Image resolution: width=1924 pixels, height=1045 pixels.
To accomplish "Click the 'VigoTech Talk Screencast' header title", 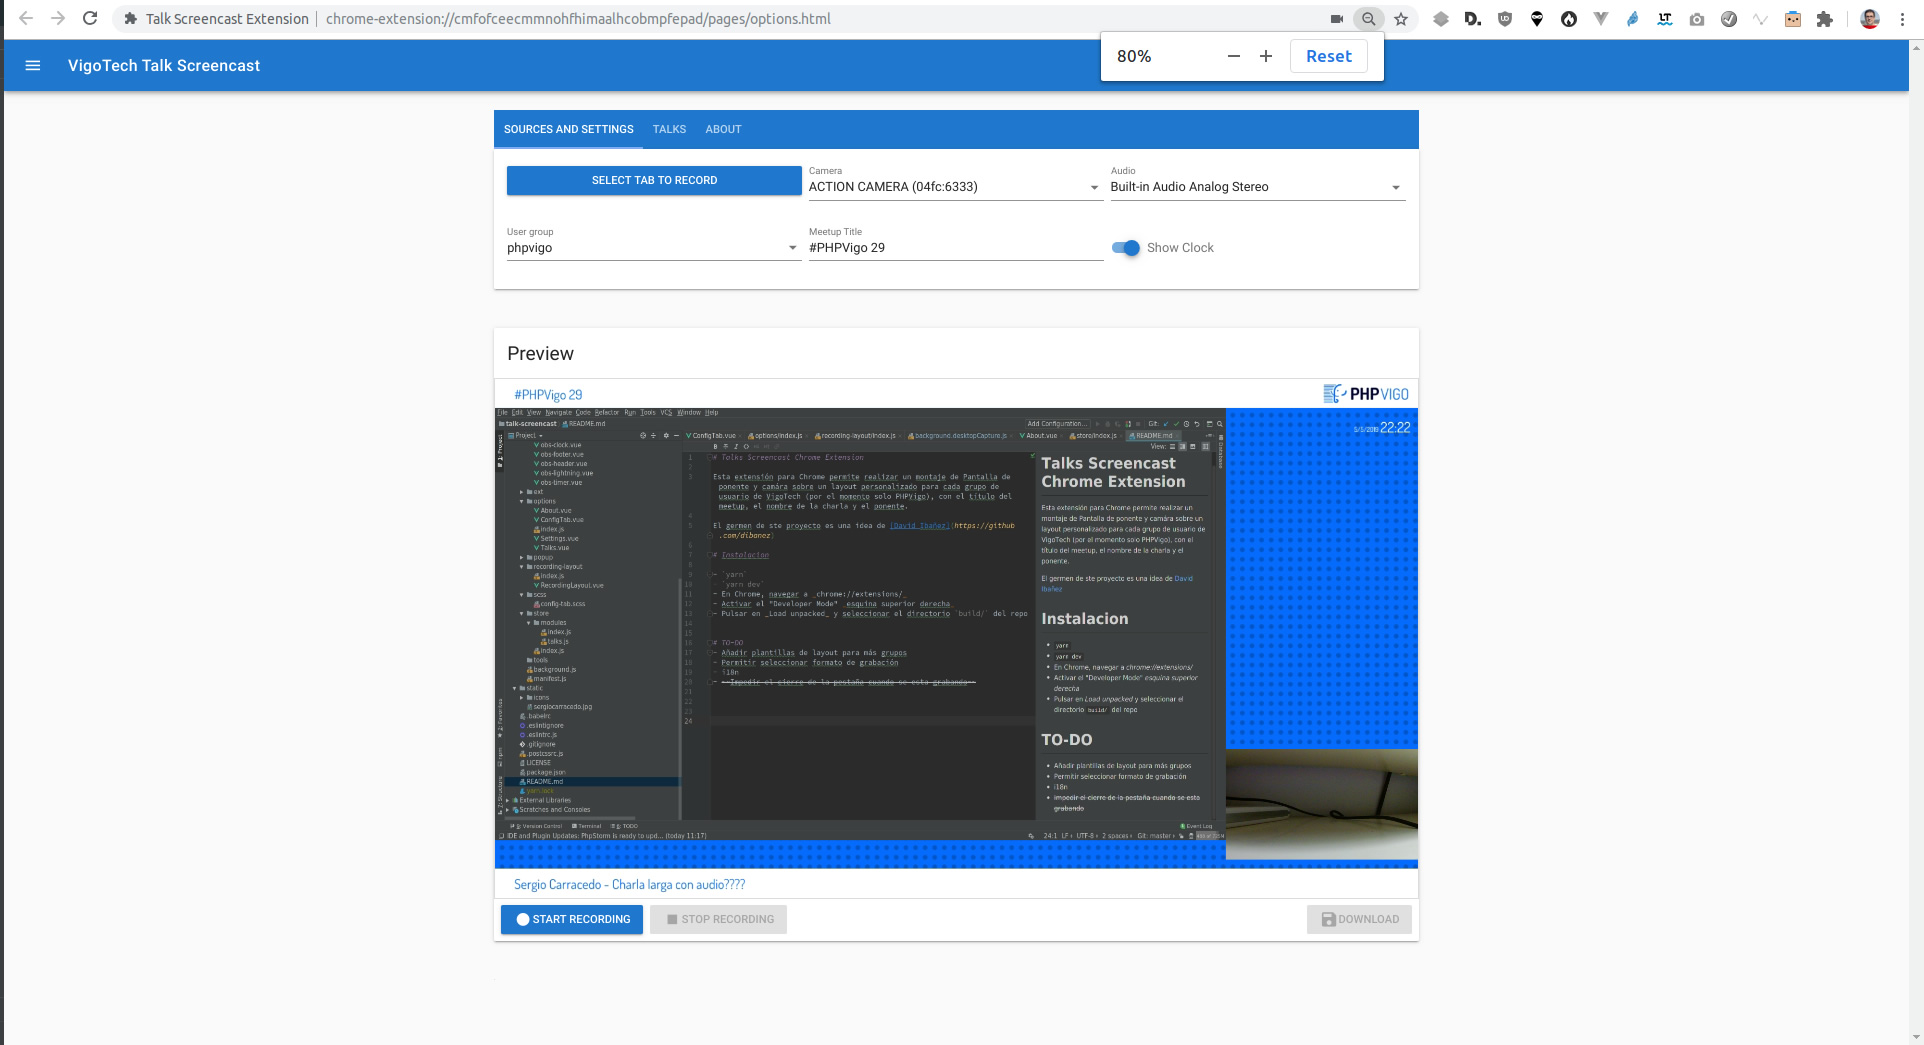I will pyautogui.click(x=164, y=66).
